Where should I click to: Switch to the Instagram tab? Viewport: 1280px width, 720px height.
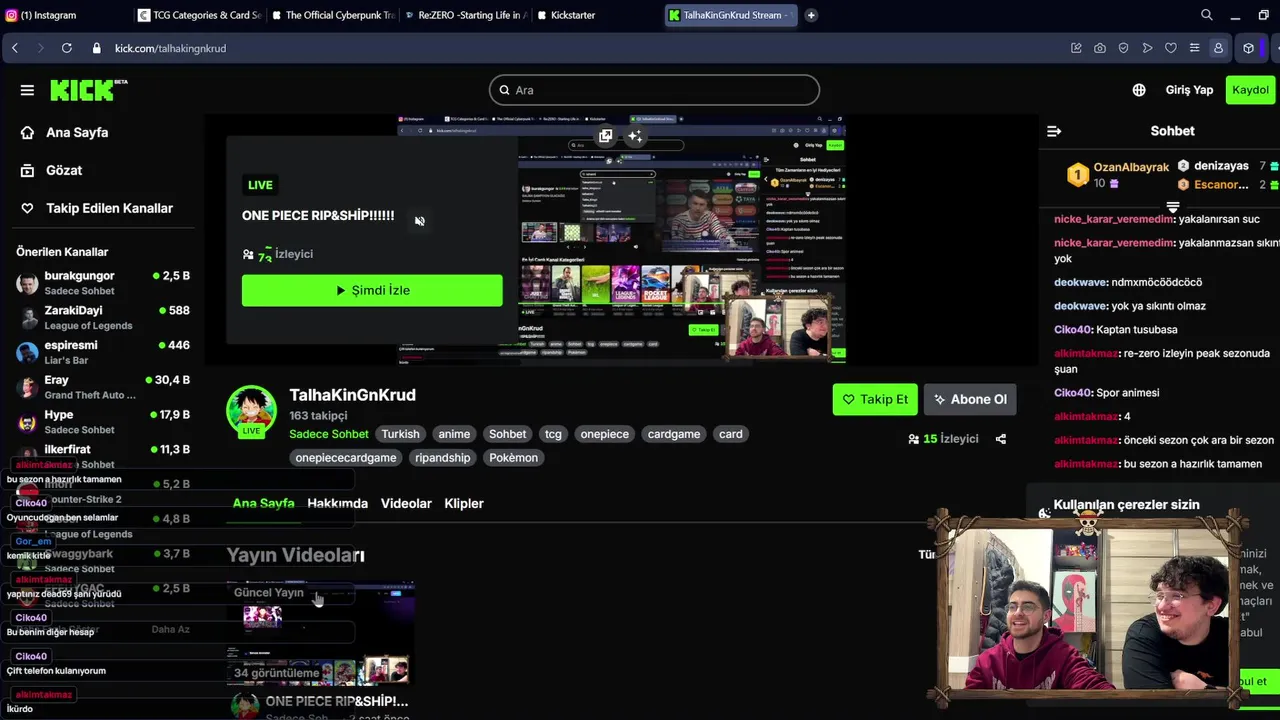click(64, 15)
